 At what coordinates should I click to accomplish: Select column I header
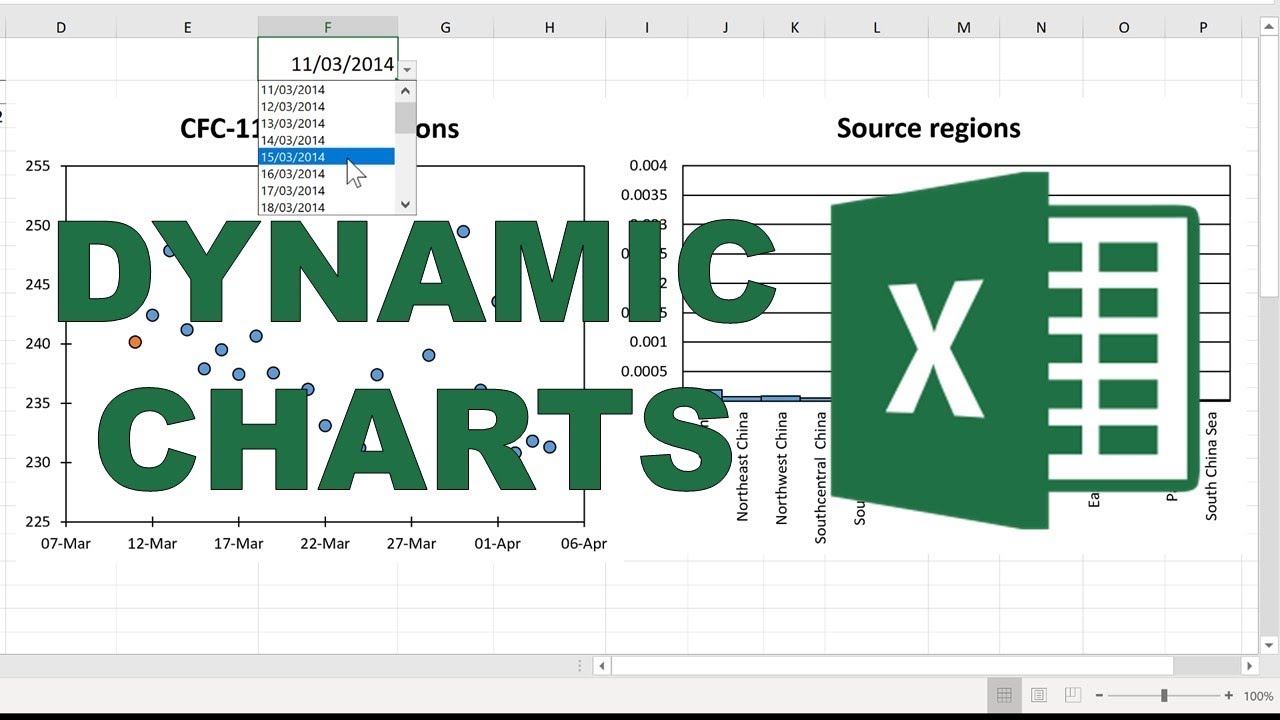(647, 28)
